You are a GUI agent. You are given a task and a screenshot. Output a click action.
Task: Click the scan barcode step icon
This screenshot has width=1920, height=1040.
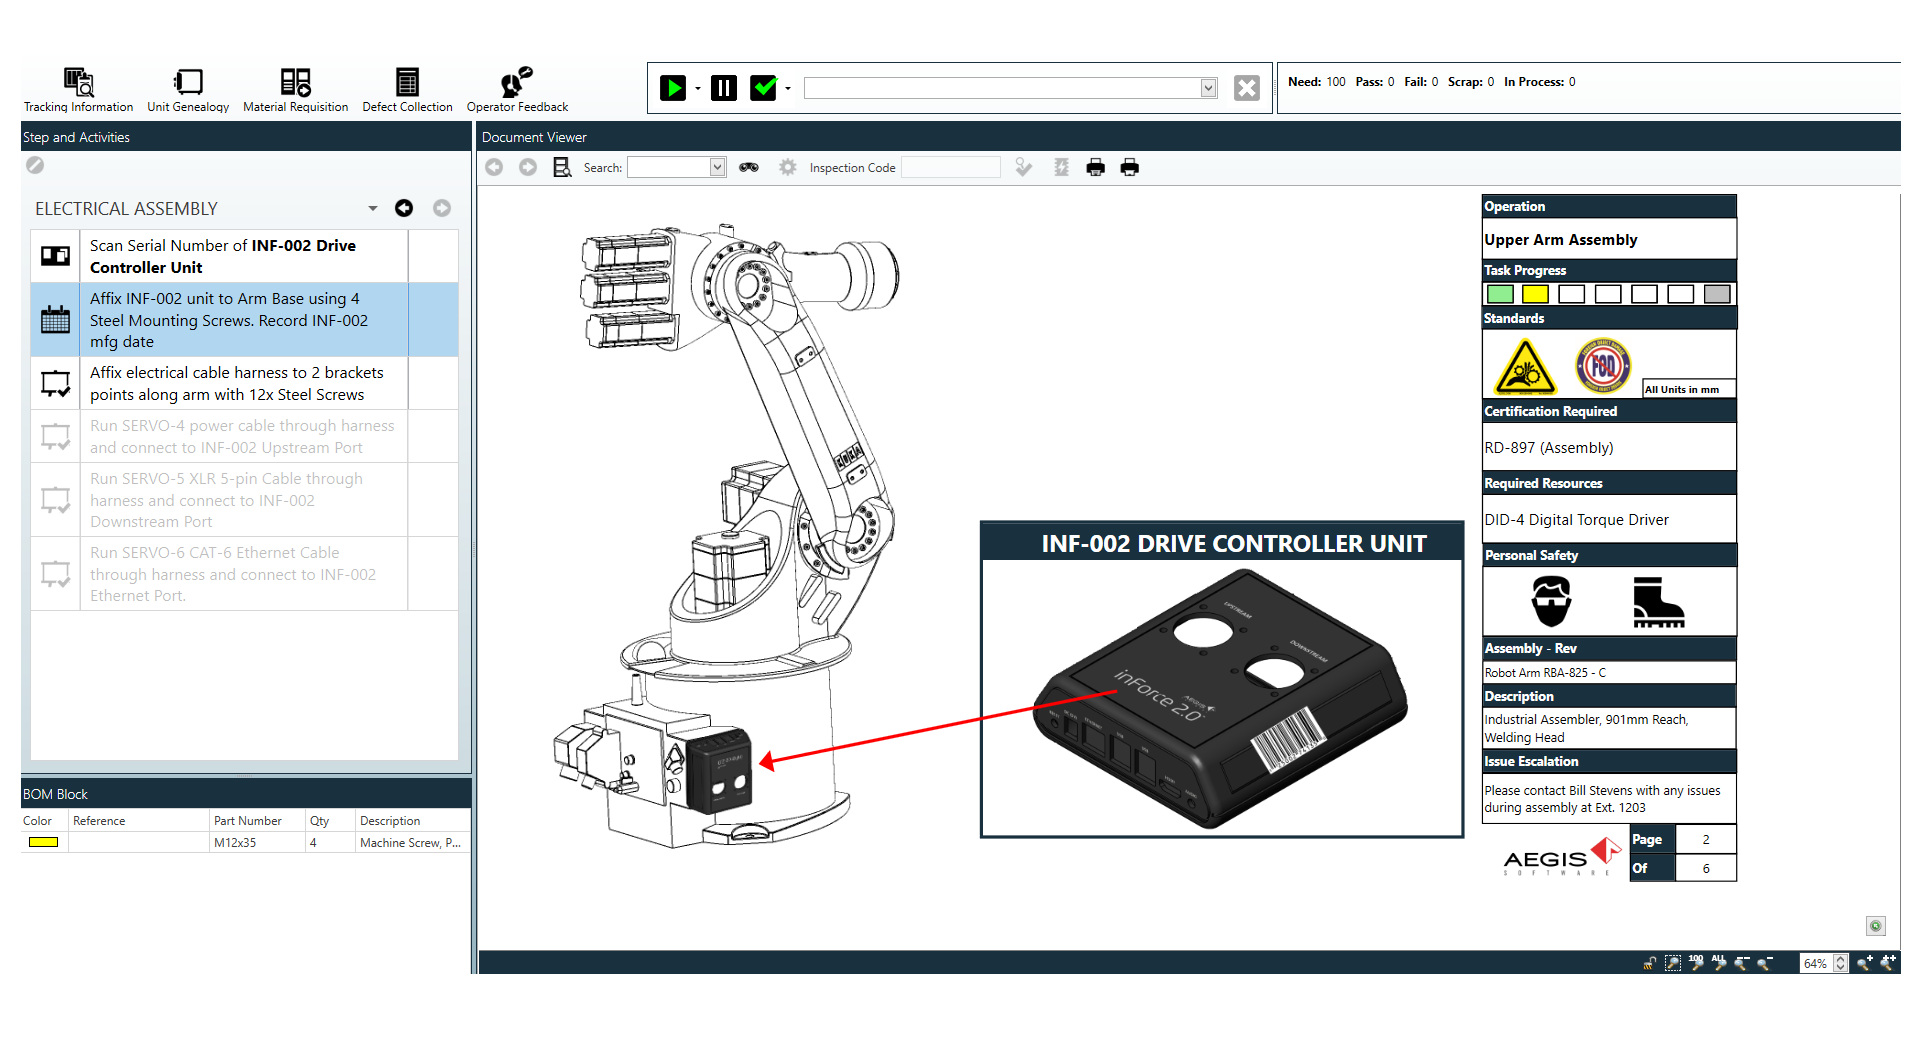[x=55, y=256]
